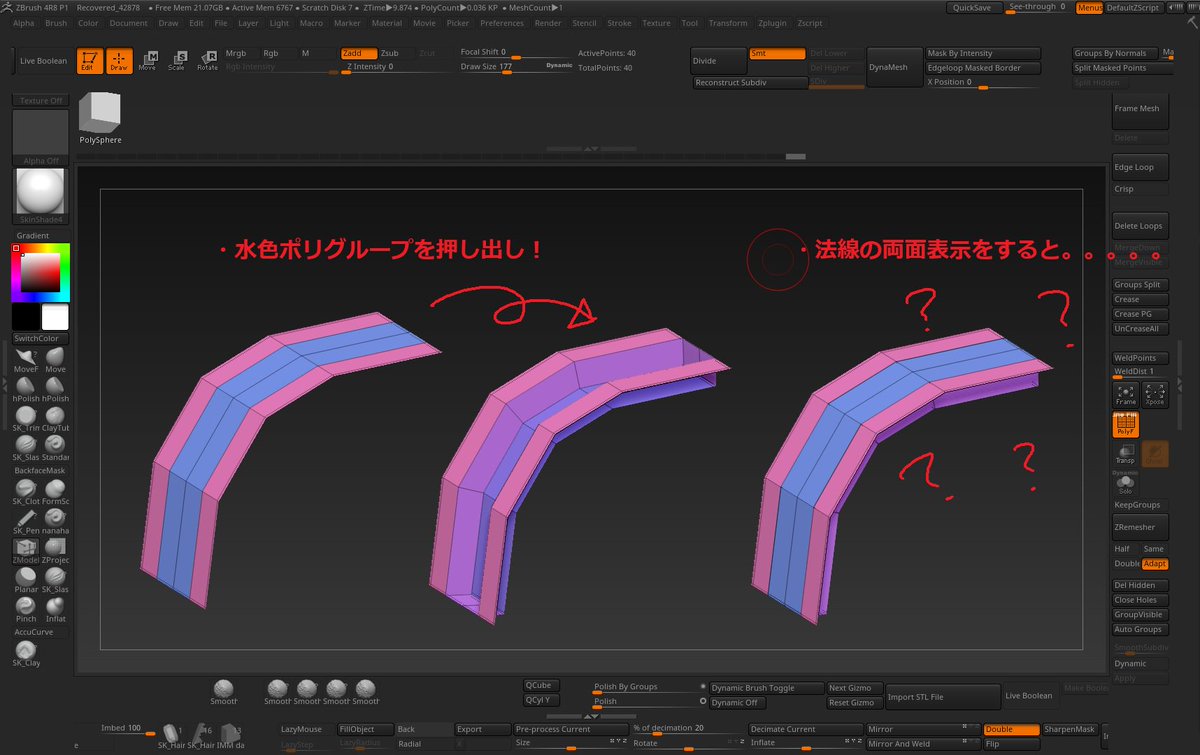The image size is (1200, 755).
Task: Select the ZProject brush
Action: point(55,550)
